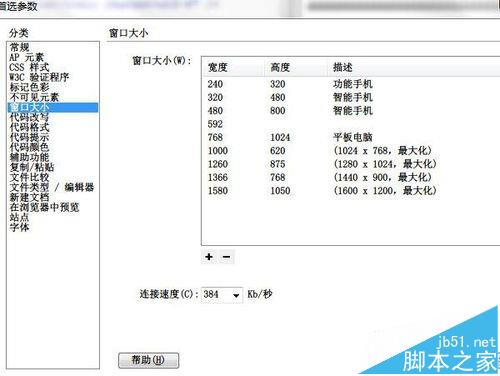Viewport: 500px width, 376px height.
Task: Select the height 620 cell
Action: click(278, 151)
